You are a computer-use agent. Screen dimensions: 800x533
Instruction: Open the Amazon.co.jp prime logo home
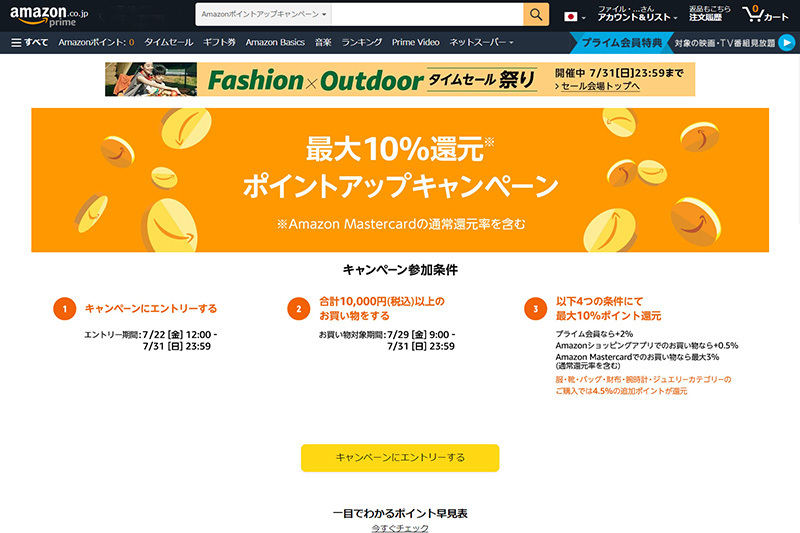tap(49, 15)
